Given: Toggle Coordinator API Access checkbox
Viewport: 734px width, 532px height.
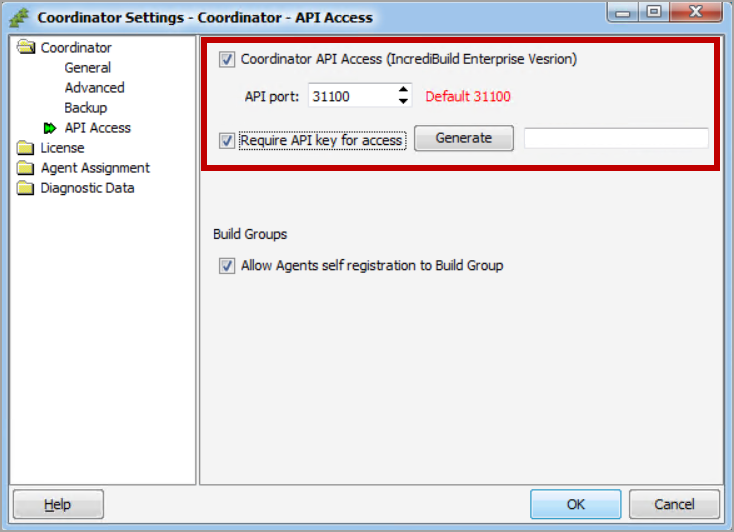Looking at the screenshot, I should 227,59.
